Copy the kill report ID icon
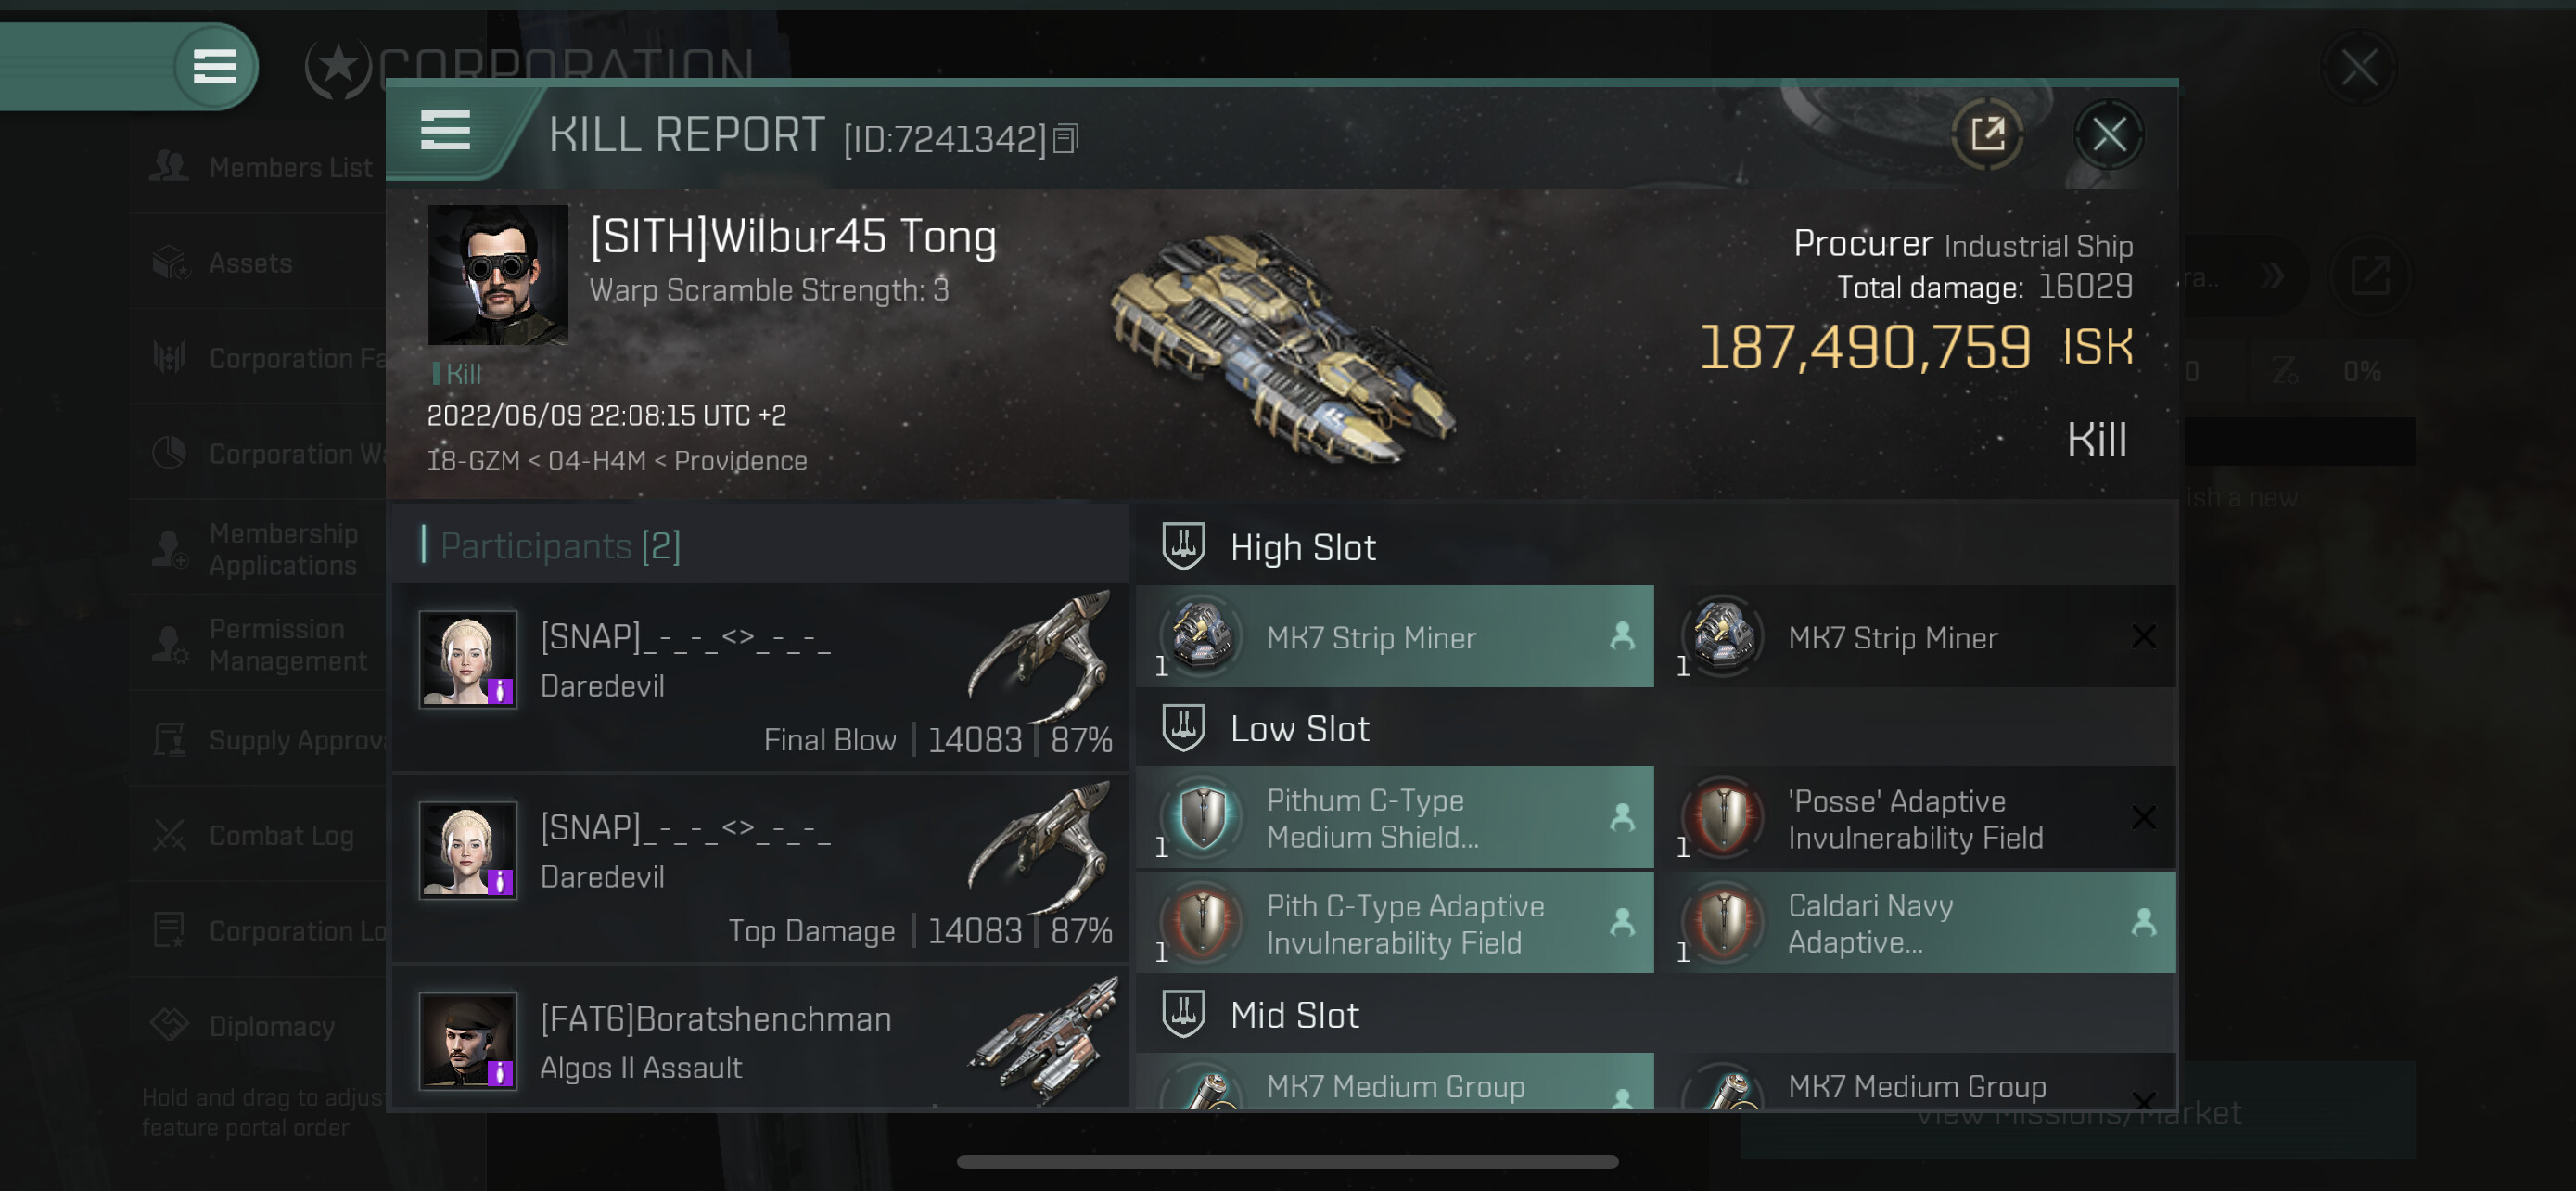Viewport: 2576px width, 1191px height. tap(1066, 139)
